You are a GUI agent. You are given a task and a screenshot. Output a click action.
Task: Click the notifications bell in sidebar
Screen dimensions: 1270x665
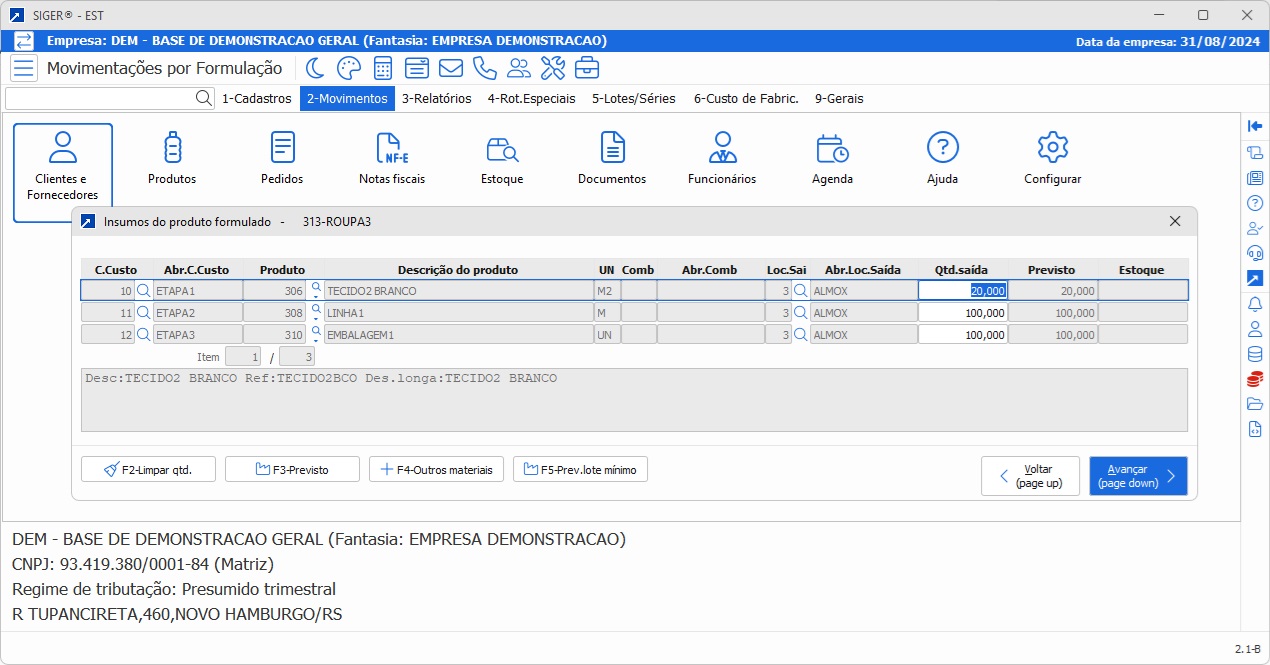tap(1255, 304)
